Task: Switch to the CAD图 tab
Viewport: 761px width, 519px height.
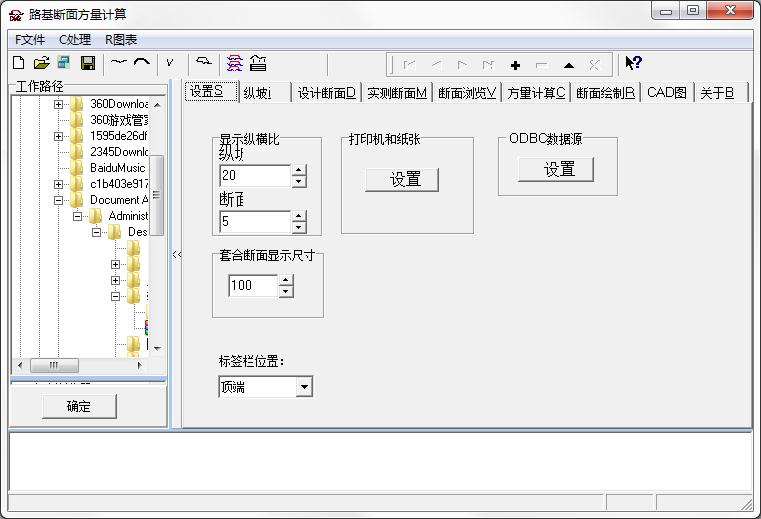Action: click(x=667, y=93)
